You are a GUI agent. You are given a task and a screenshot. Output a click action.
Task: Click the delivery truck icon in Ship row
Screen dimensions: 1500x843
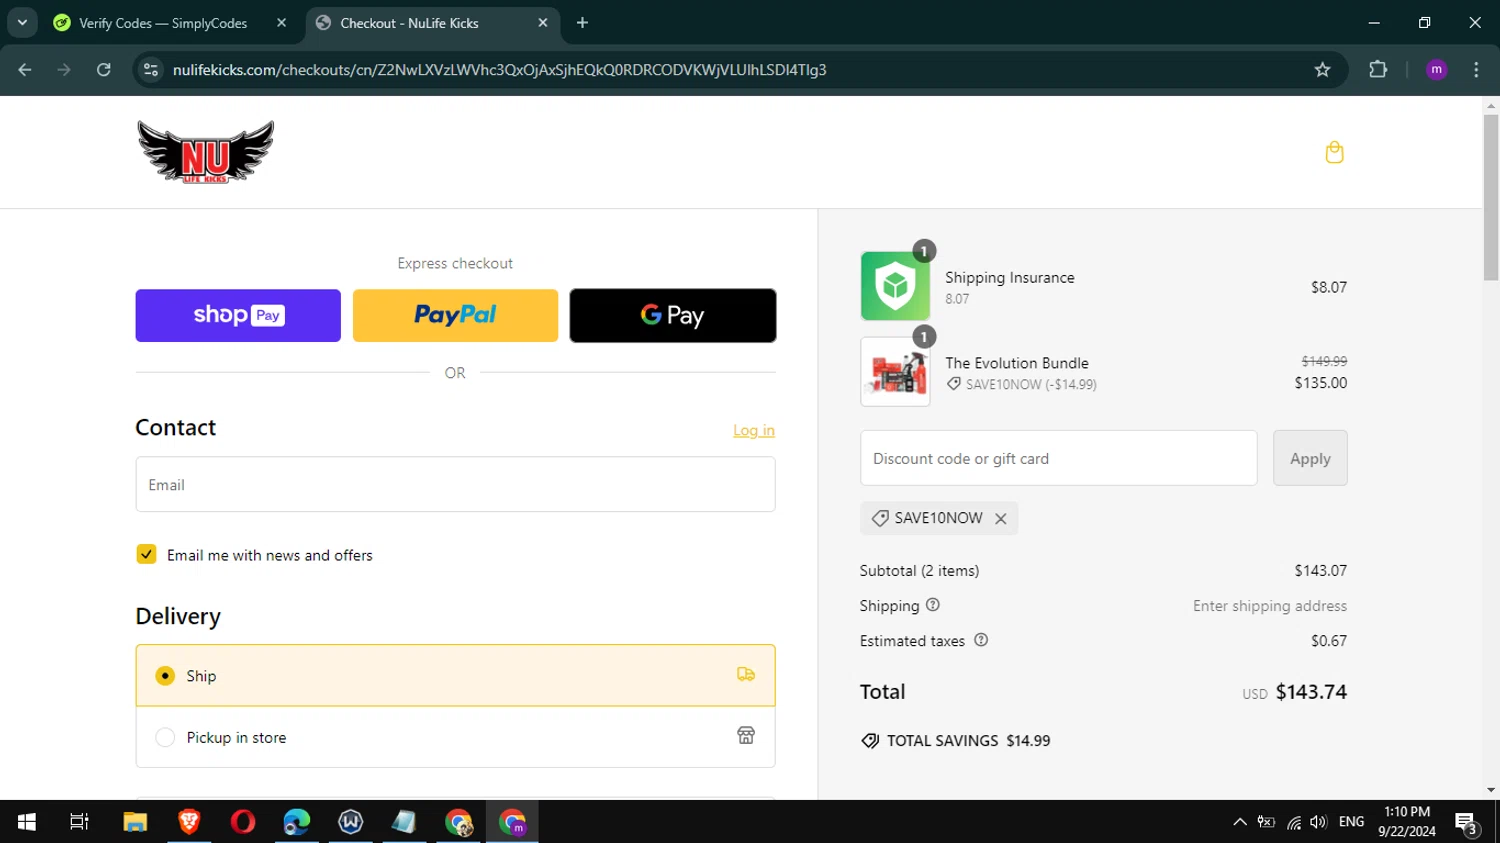[x=746, y=675]
